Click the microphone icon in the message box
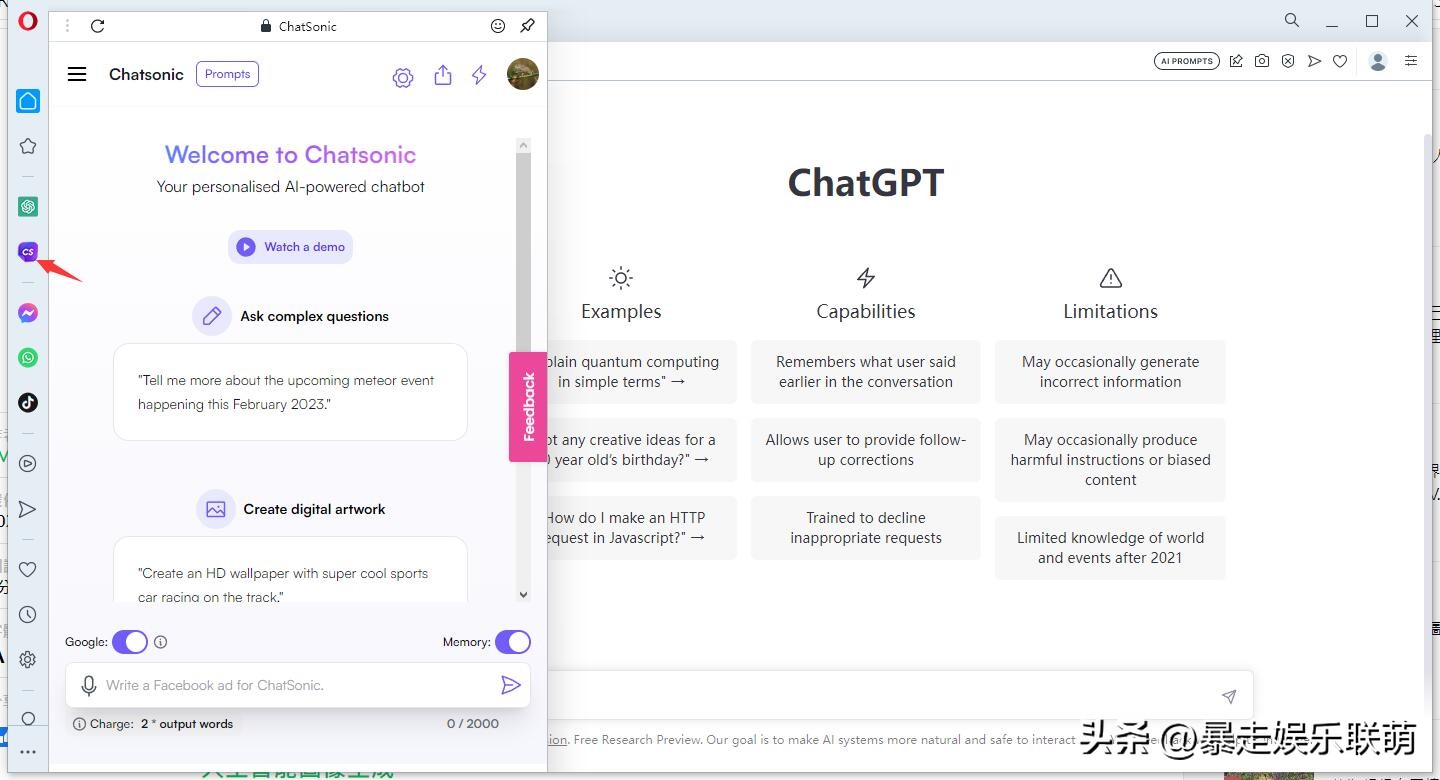 point(88,685)
